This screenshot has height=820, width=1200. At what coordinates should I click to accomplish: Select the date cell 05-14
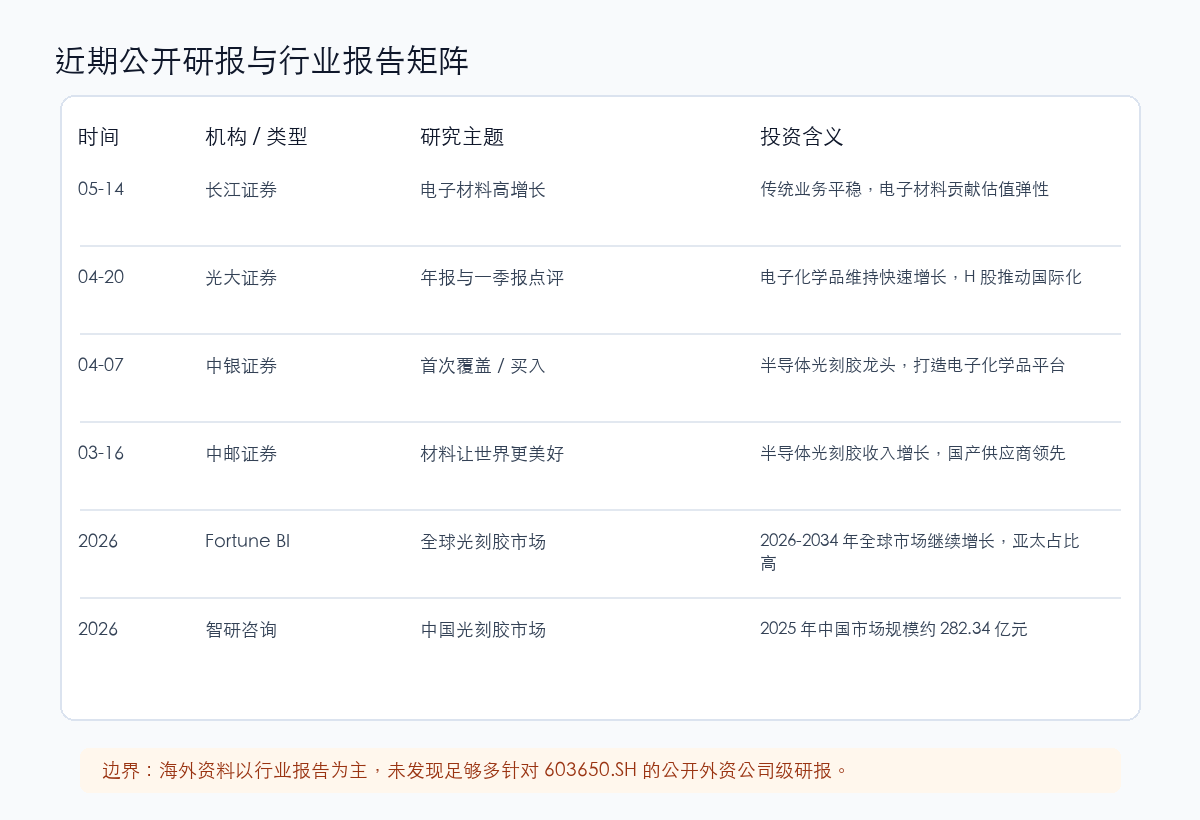[101, 189]
